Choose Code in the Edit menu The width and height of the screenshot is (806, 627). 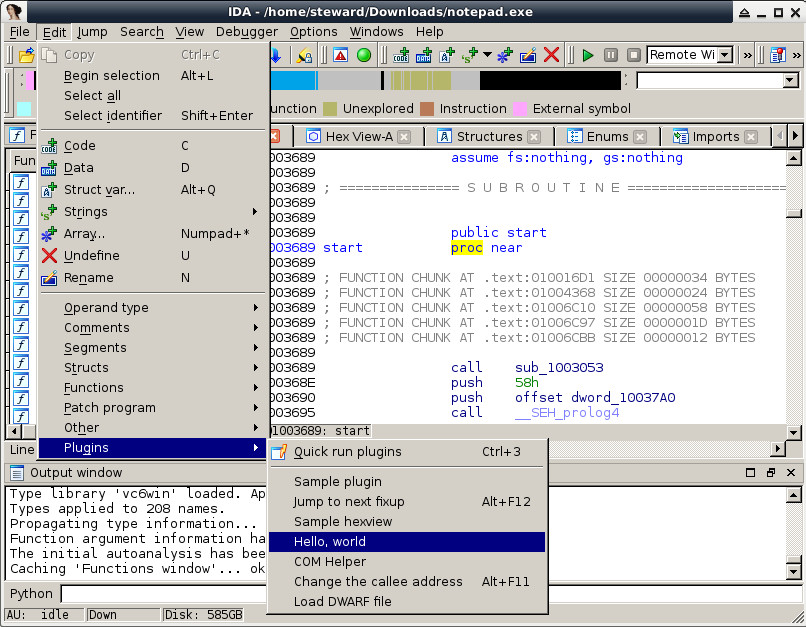click(x=153, y=146)
